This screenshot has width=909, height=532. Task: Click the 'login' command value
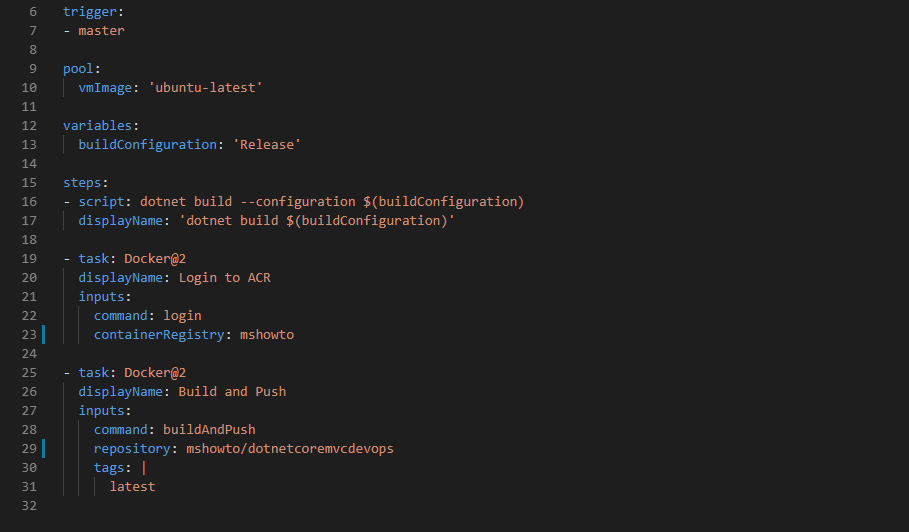(x=182, y=316)
